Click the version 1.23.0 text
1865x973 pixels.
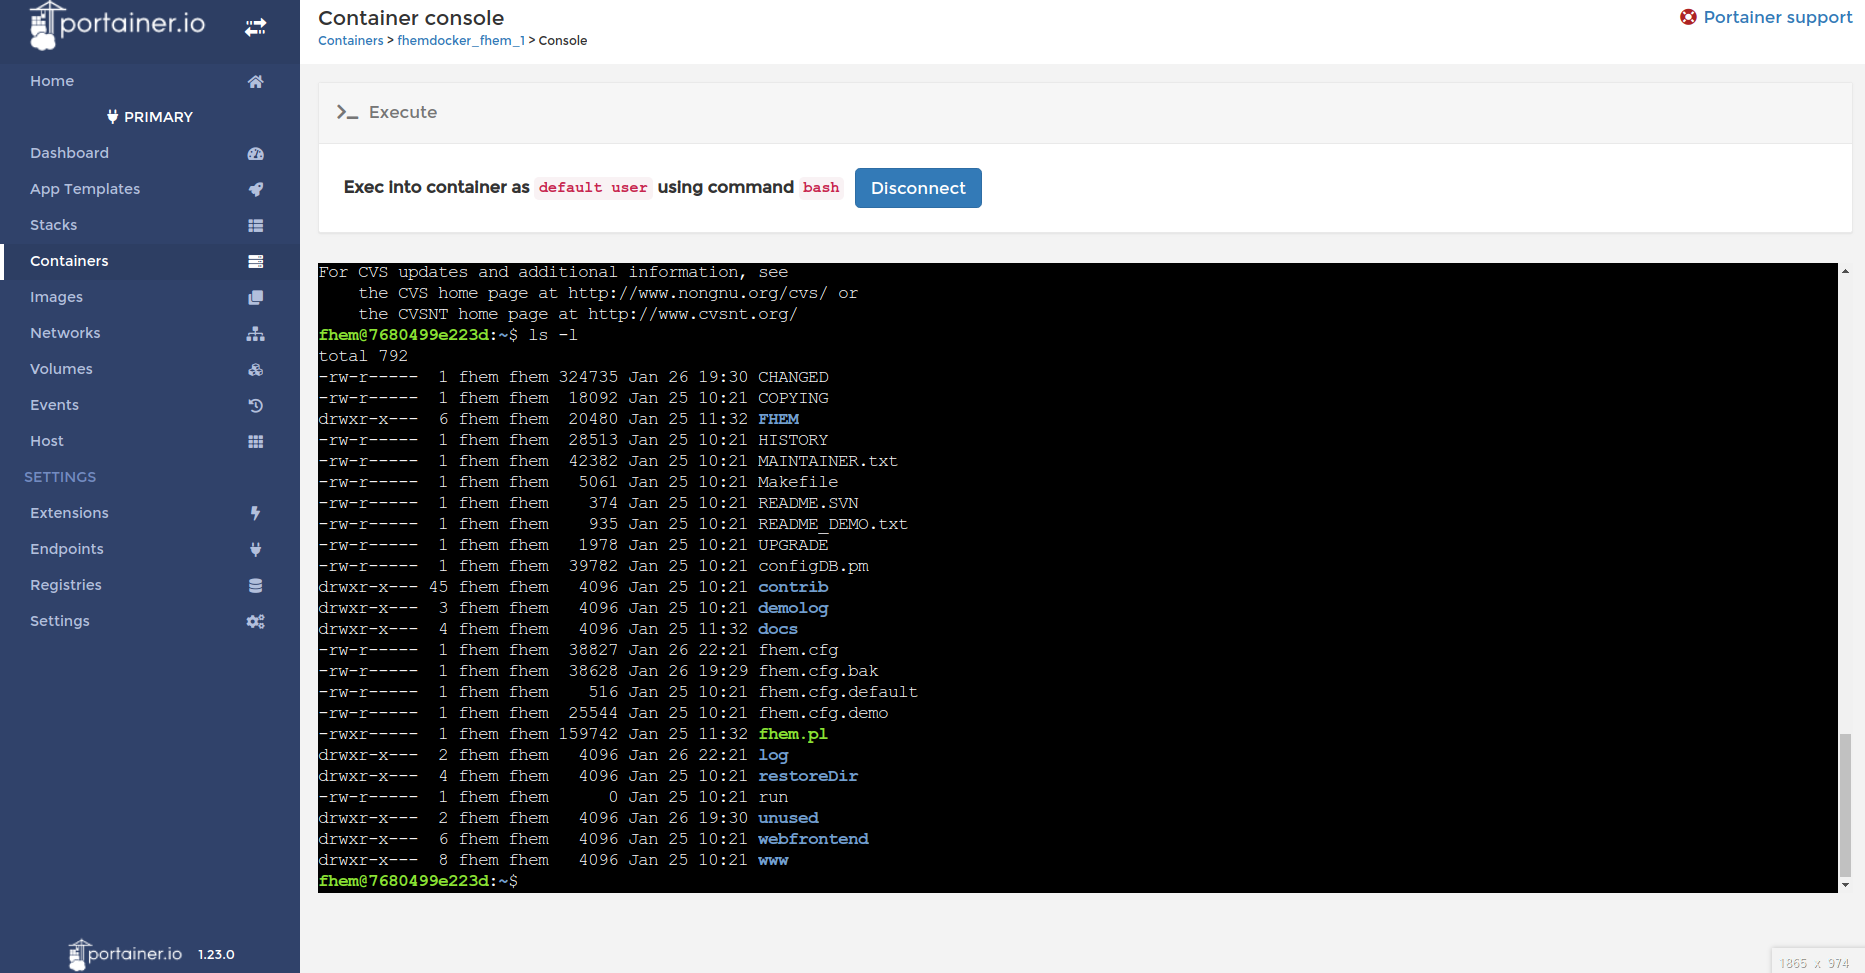click(216, 955)
